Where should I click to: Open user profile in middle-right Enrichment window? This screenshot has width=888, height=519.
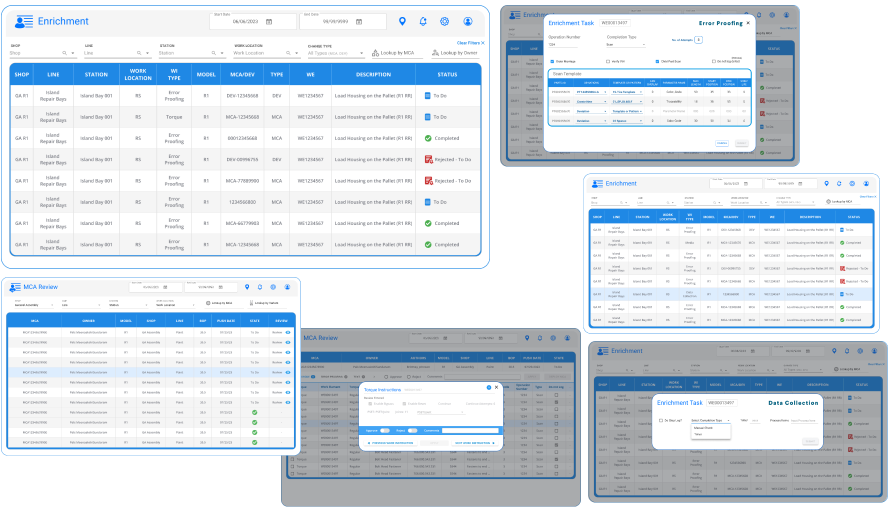coord(866,184)
